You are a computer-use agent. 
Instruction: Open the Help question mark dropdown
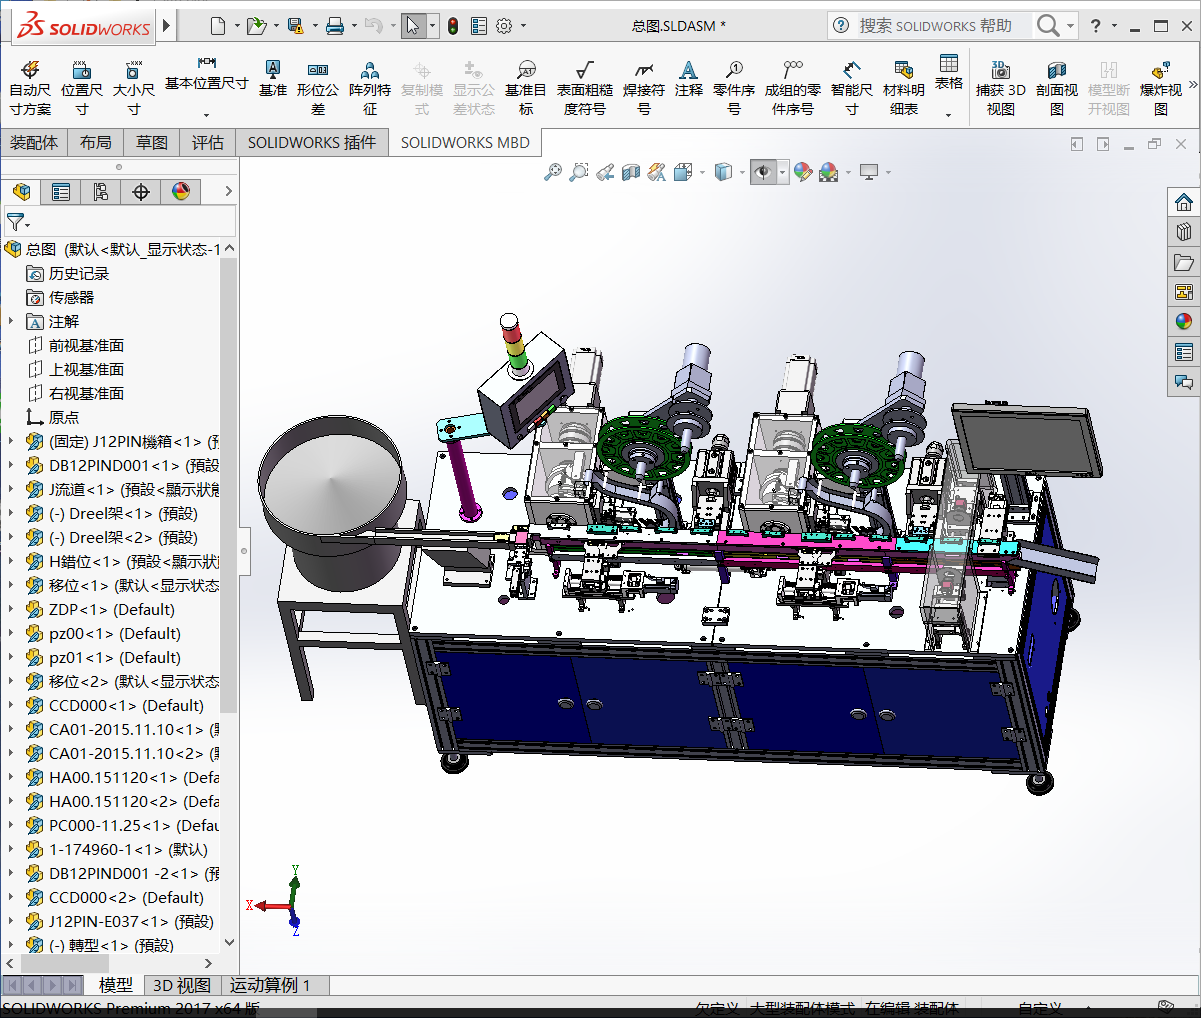click(x=1117, y=26)
